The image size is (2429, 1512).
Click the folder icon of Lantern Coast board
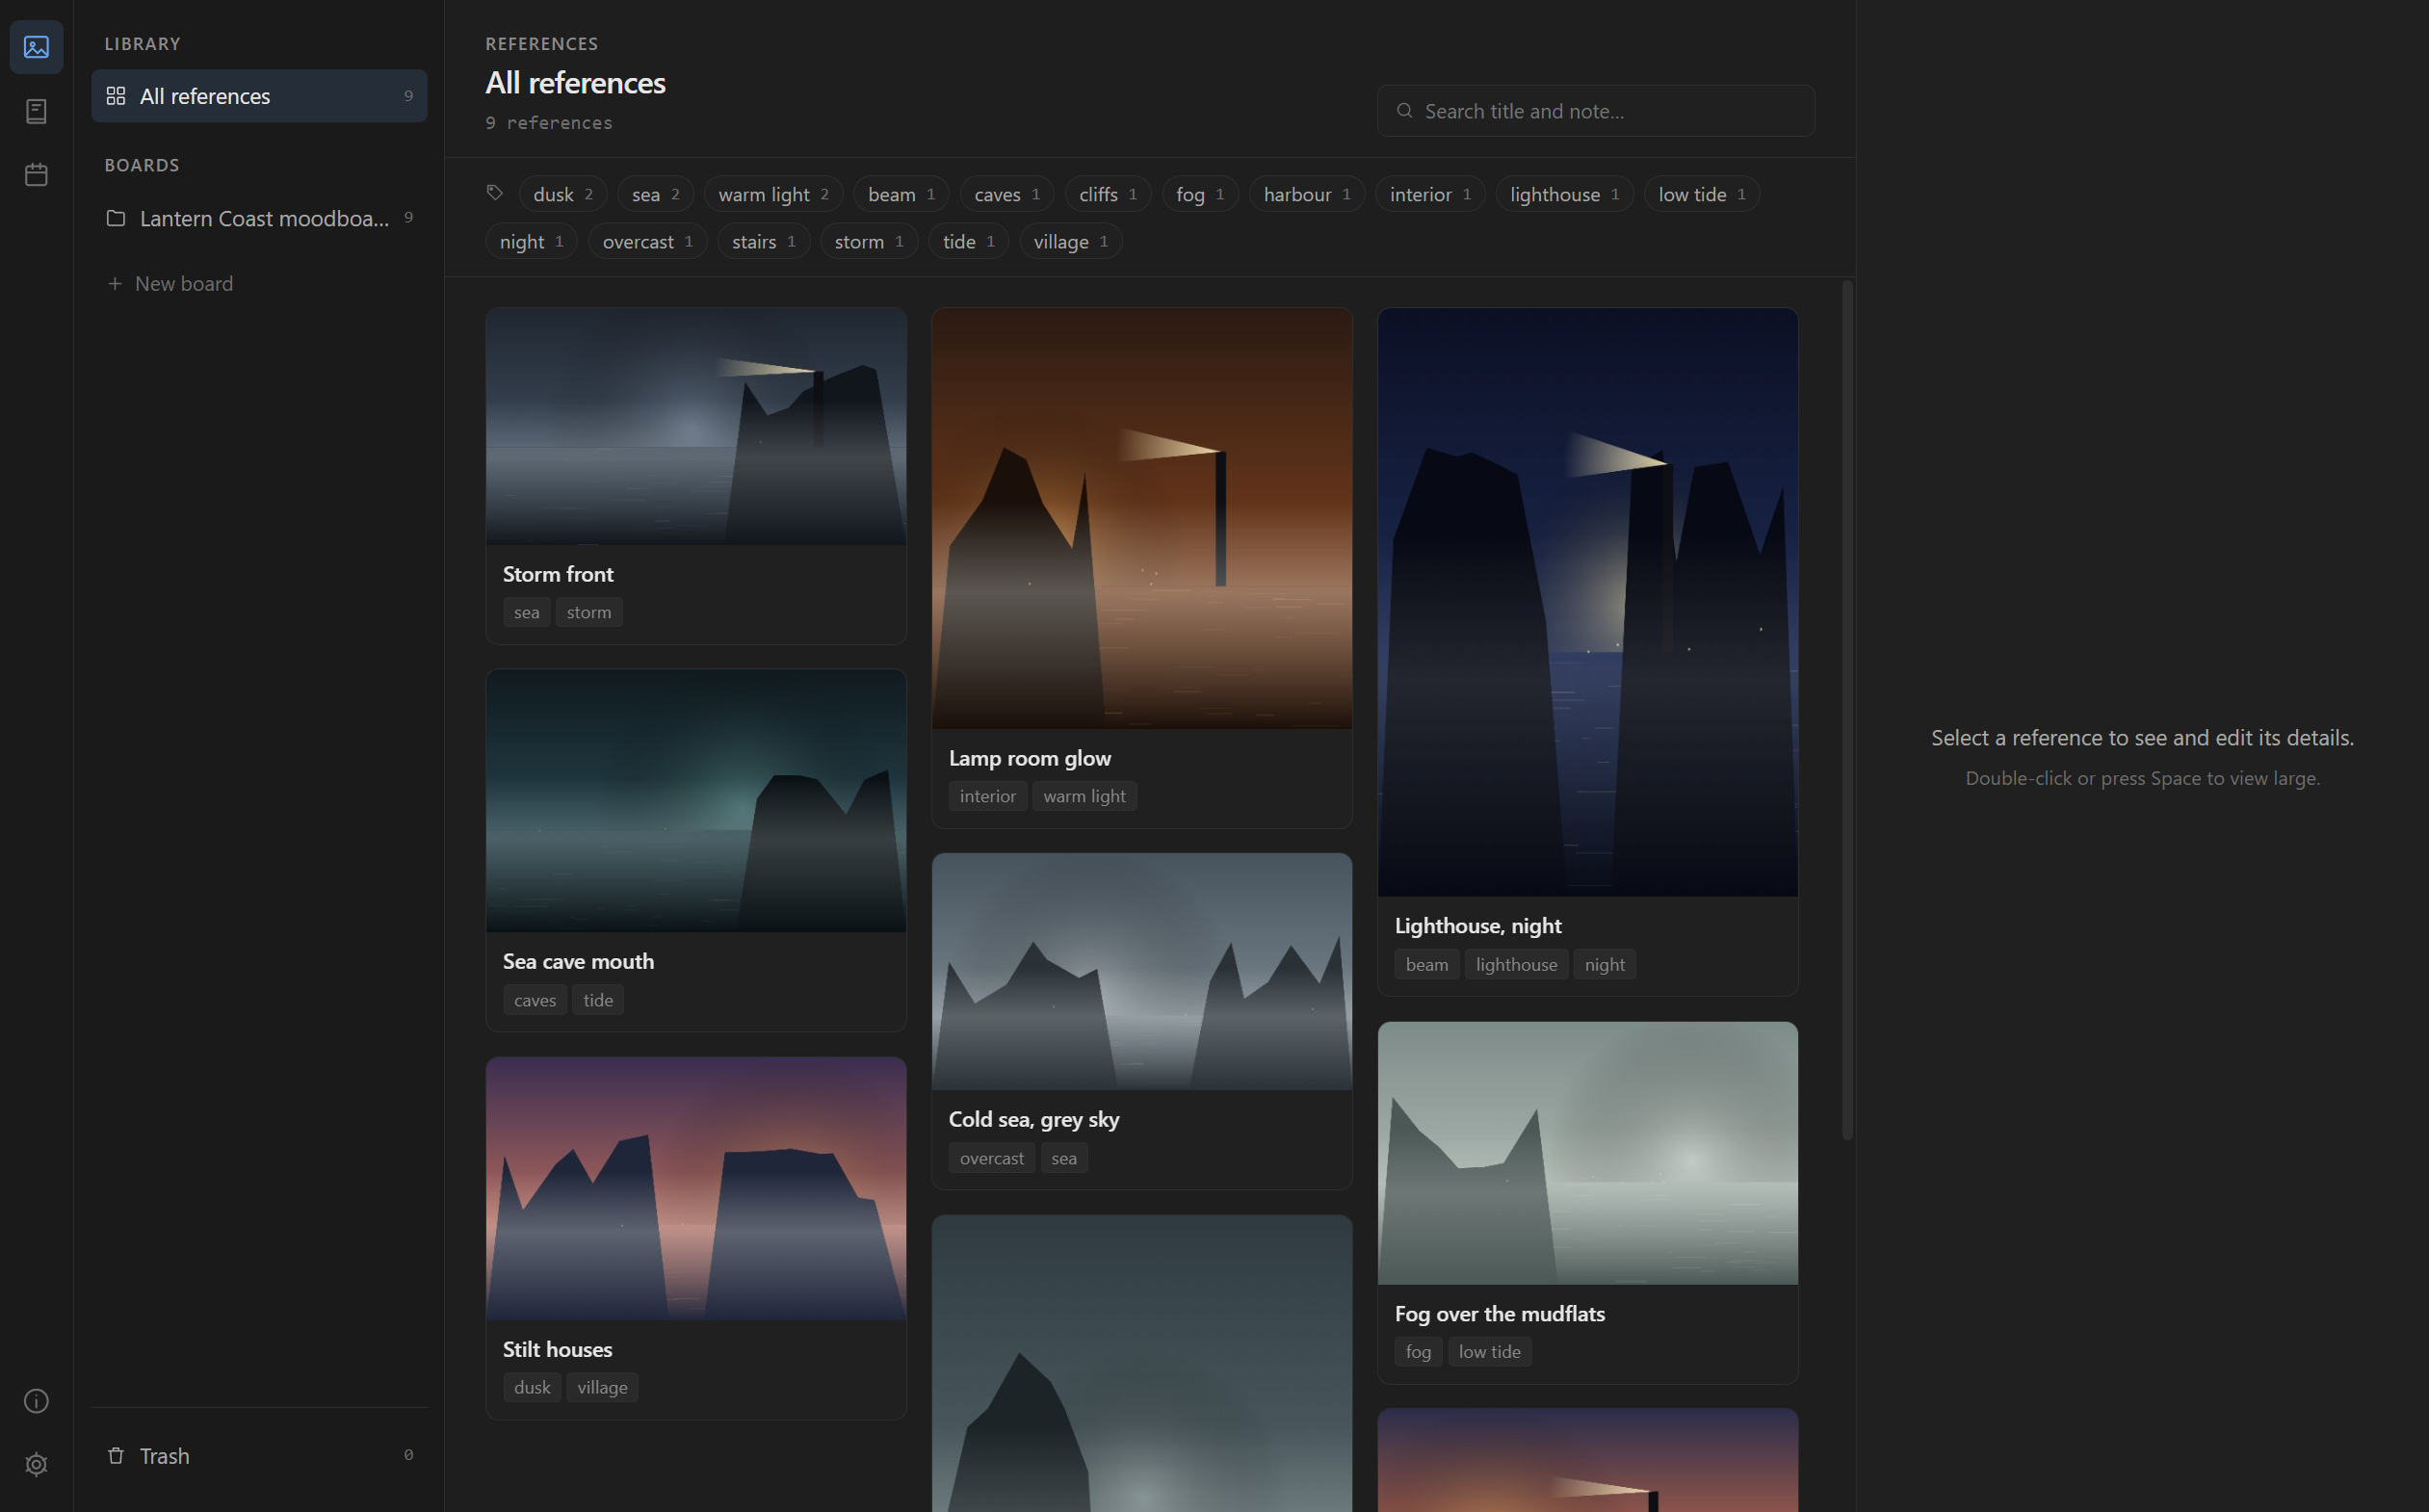coord(116,218)
